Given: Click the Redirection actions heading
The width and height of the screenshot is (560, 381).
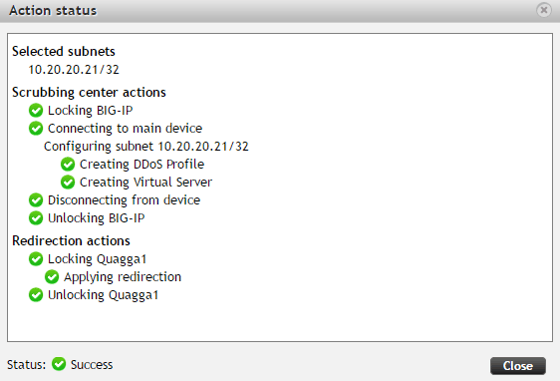Looking at the screenshot, I should point(71,241).
